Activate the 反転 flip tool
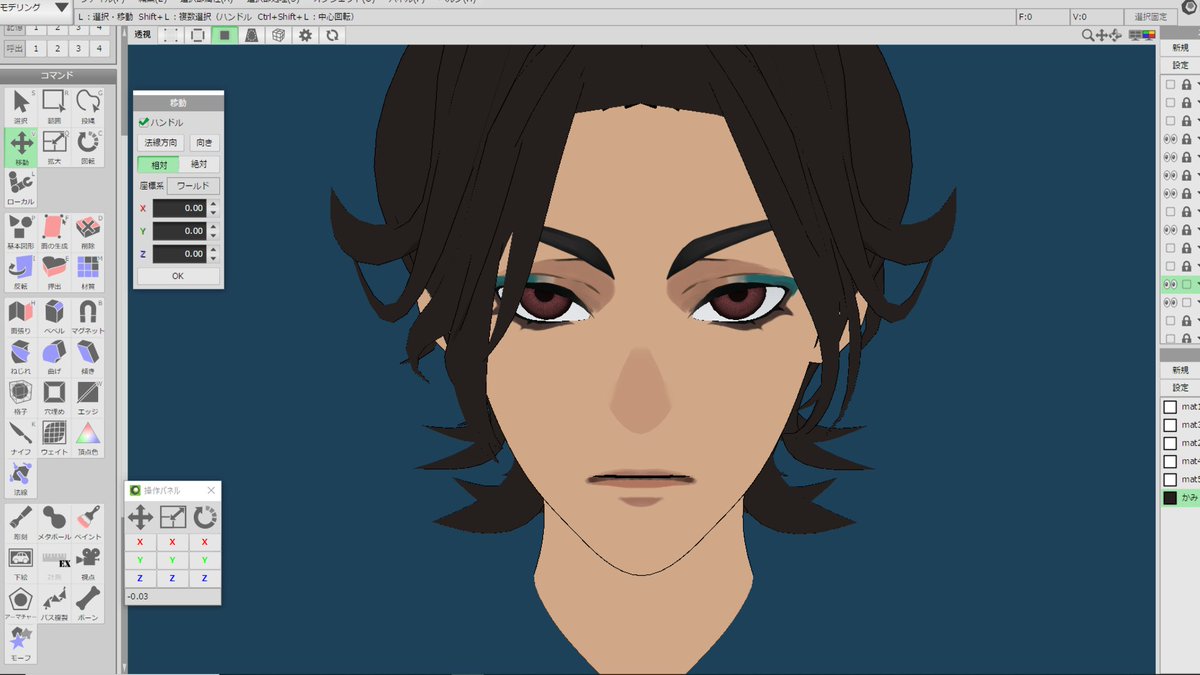Viewport: 1200px width, 675px height. [21, 272]
